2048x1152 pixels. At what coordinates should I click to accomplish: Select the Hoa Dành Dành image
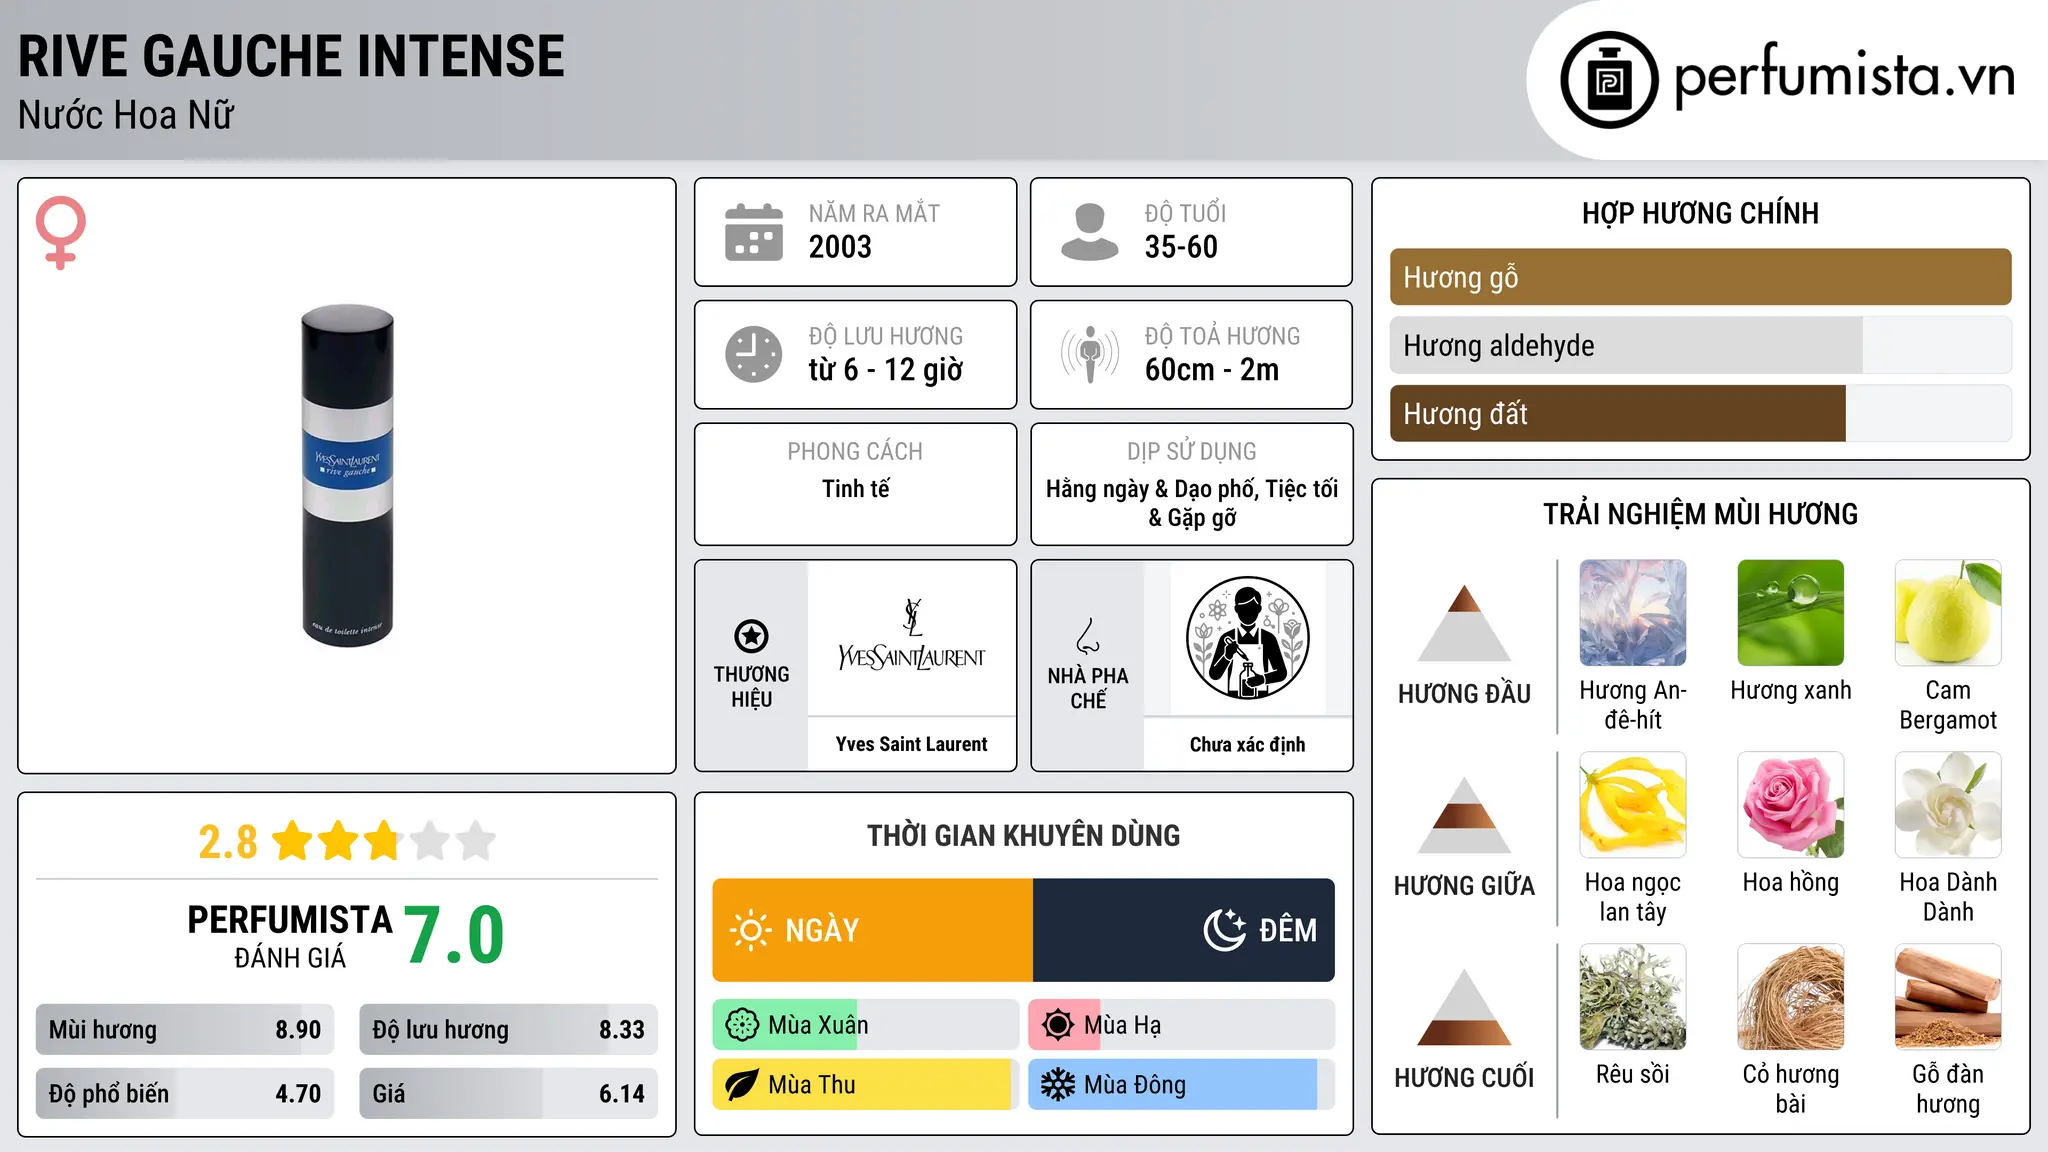coord(1948,805)
